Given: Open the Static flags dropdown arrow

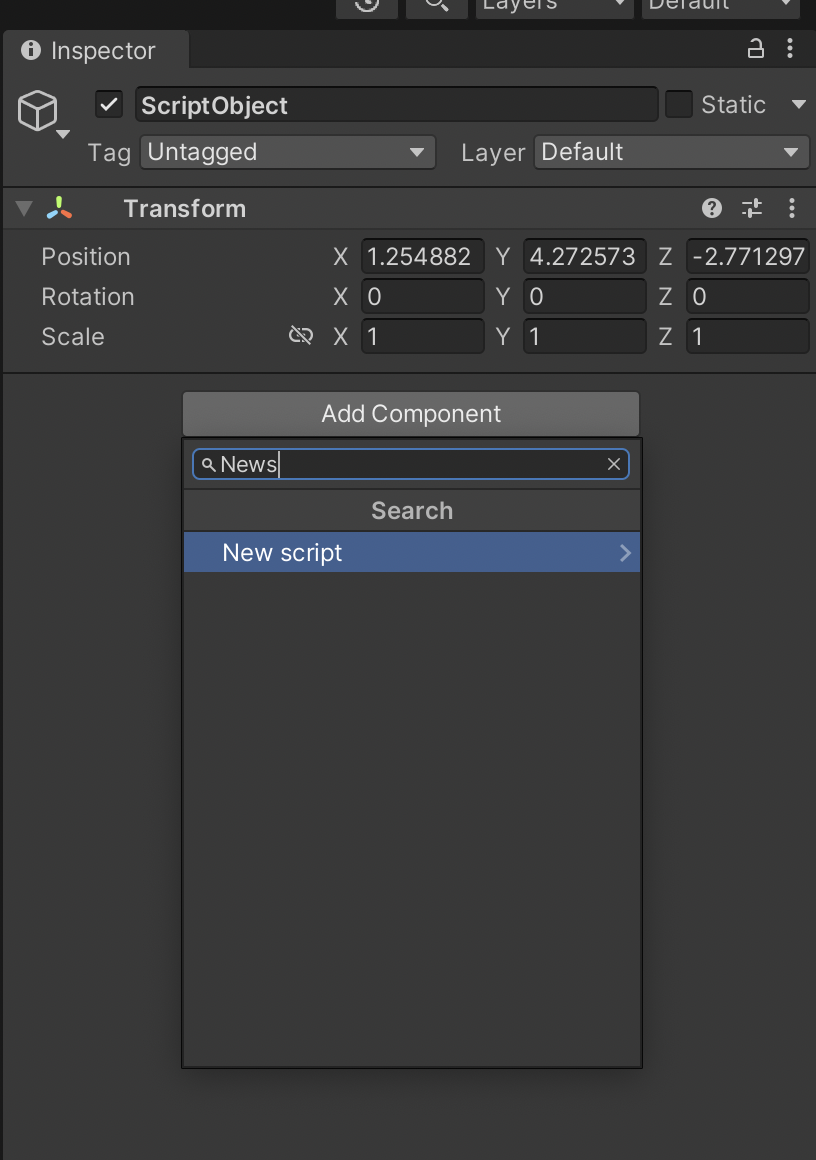Looking at the screenshot, I should pos(798,105).
